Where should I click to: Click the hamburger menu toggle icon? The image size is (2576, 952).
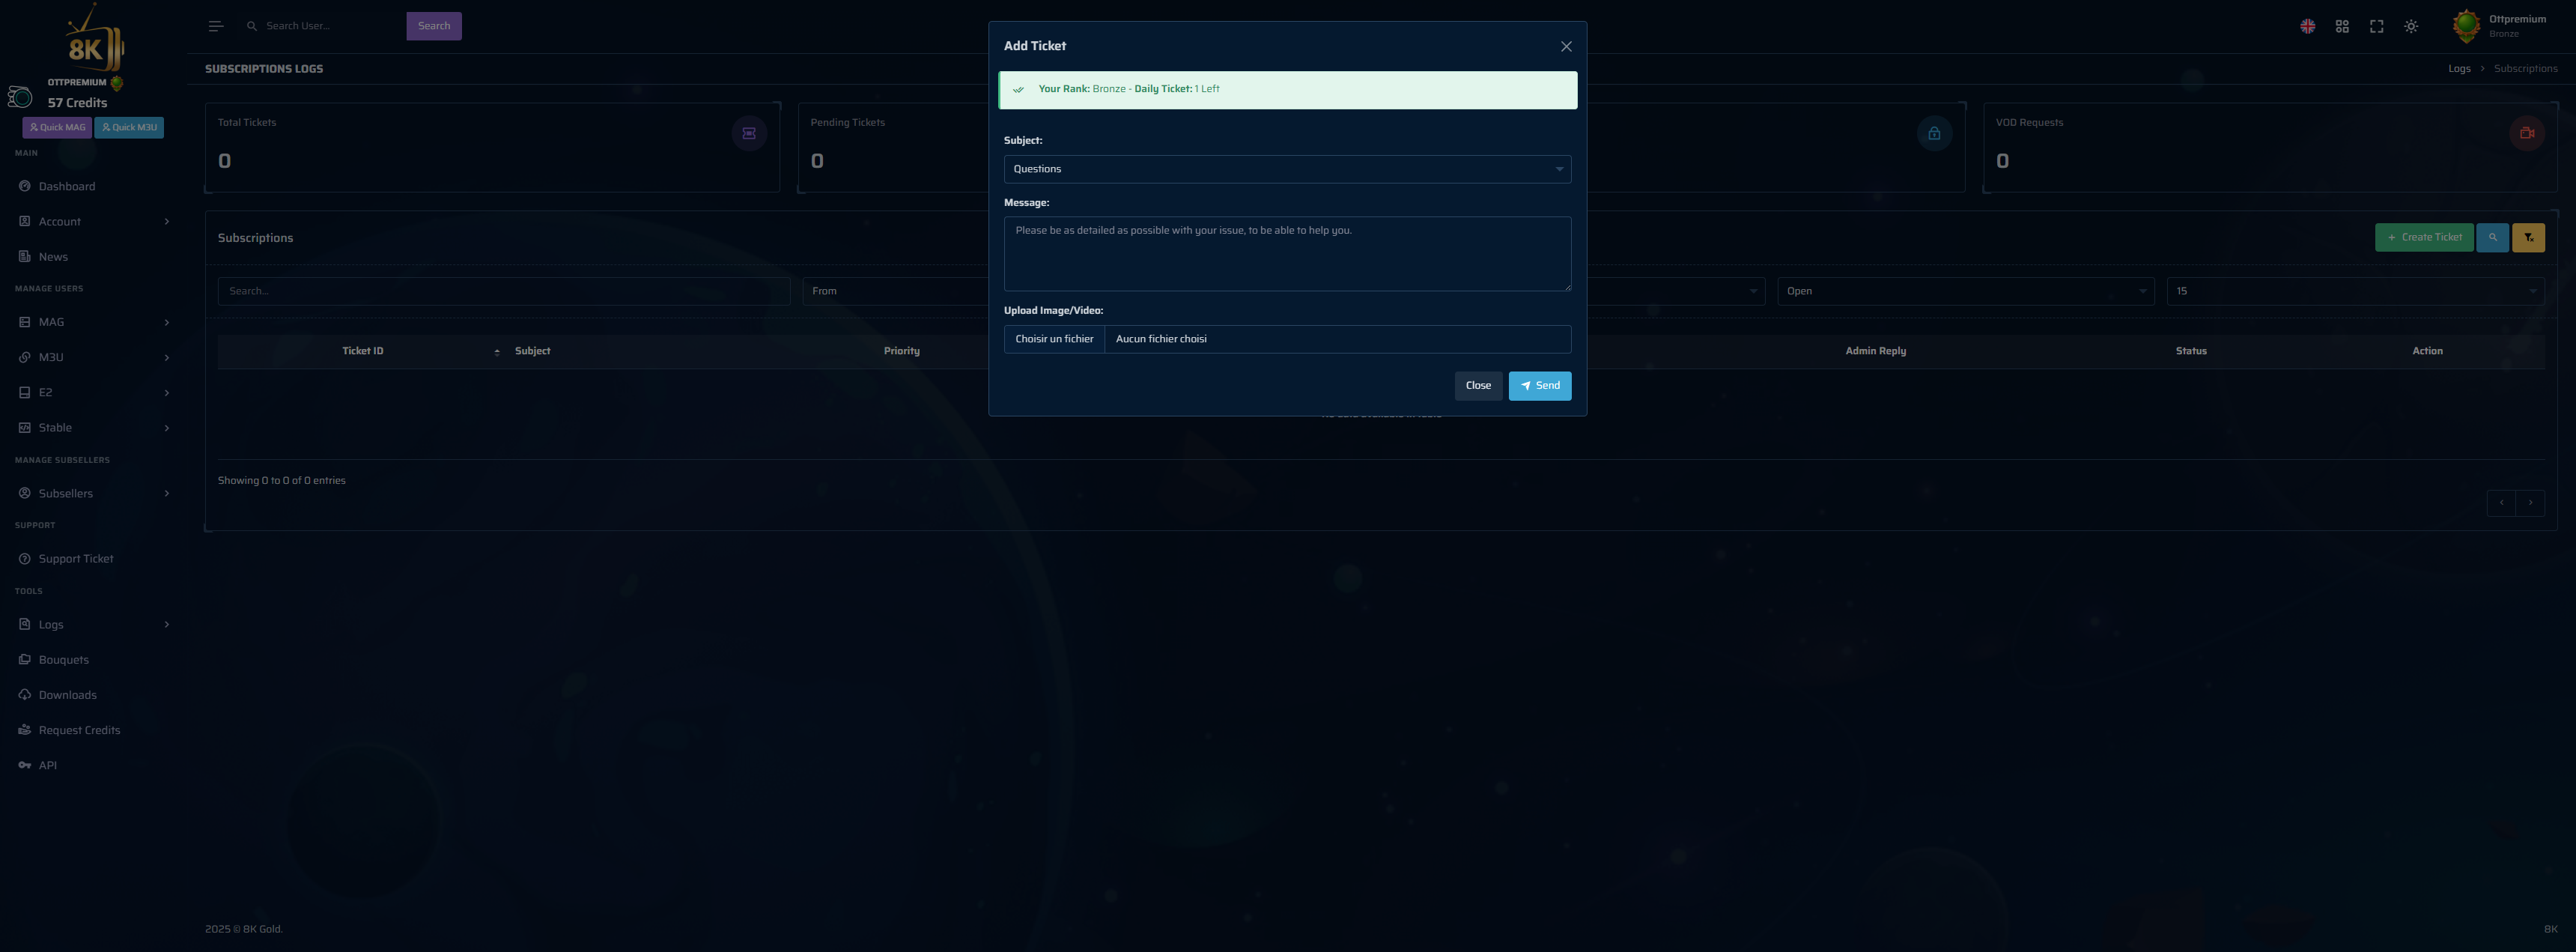[x=215, y=26]
